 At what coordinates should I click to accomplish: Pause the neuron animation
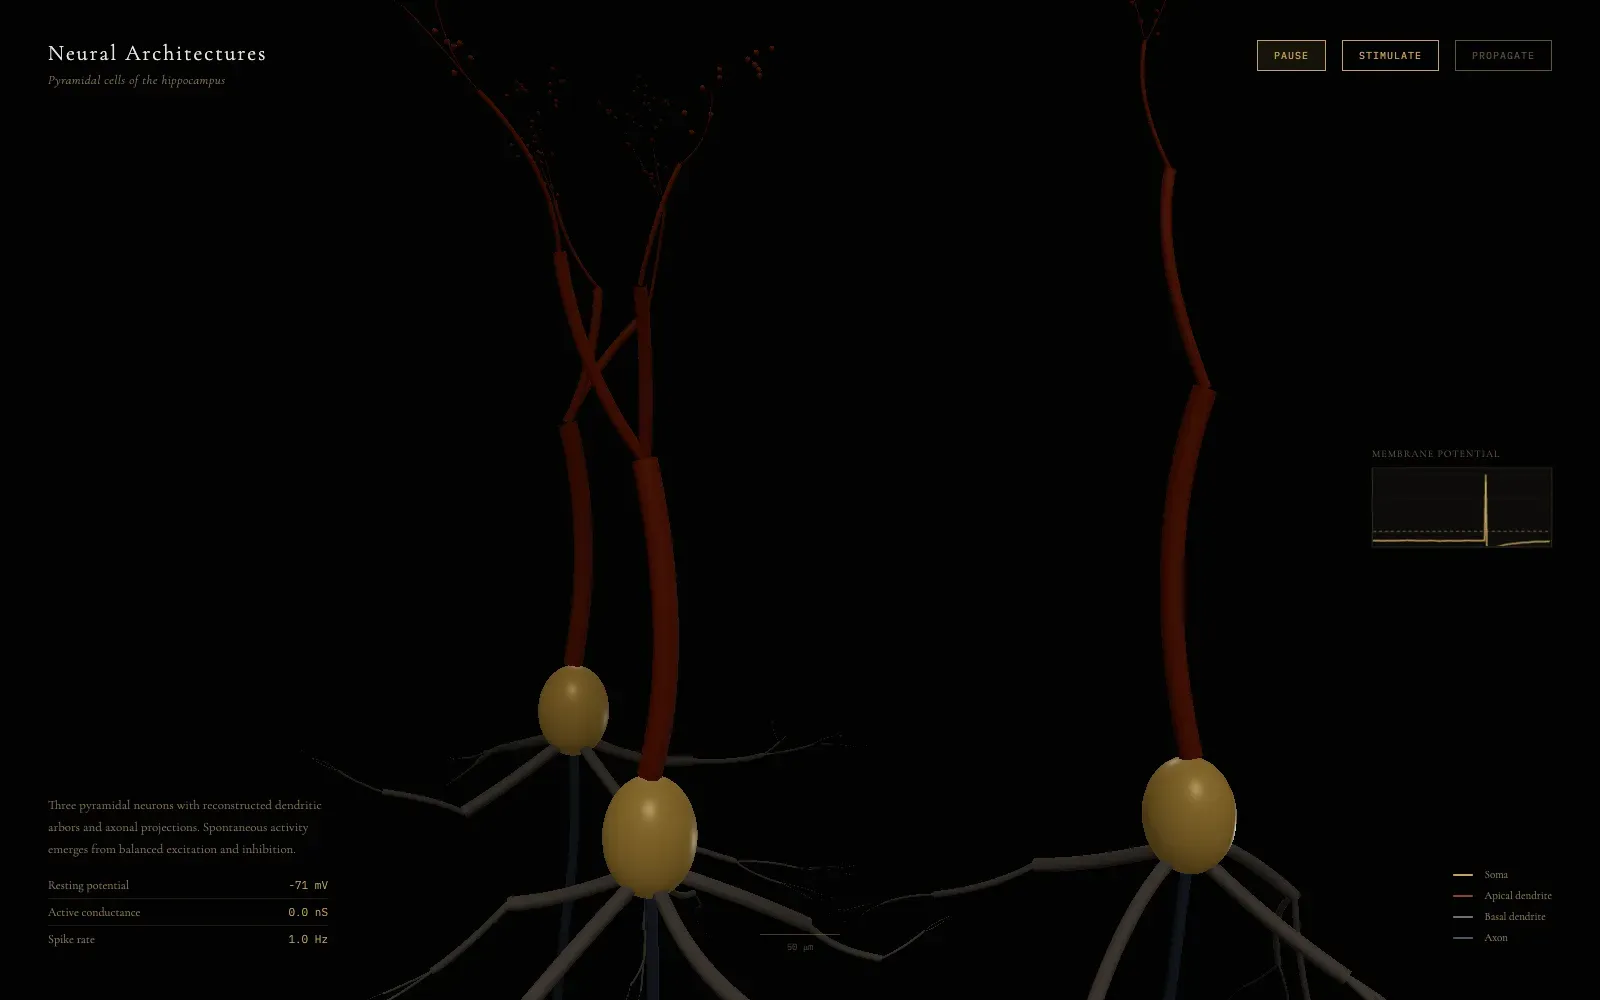point(1291,55)
